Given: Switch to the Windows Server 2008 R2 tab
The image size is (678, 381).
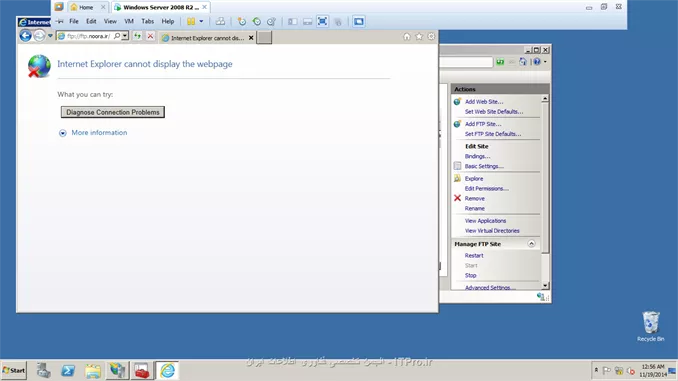Looking at the screenshot, I should [x=160, y=7].
